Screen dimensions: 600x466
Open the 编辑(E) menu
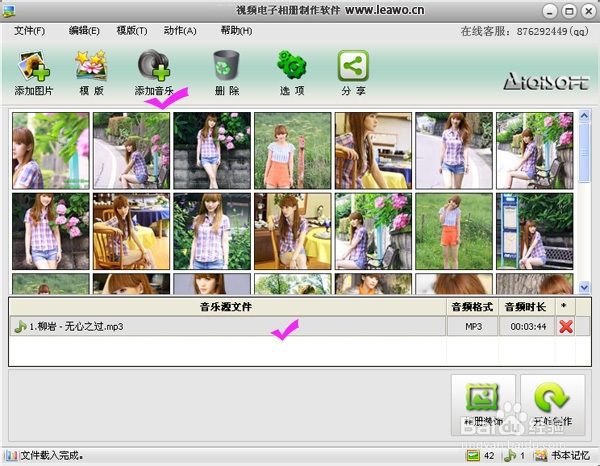84,31
